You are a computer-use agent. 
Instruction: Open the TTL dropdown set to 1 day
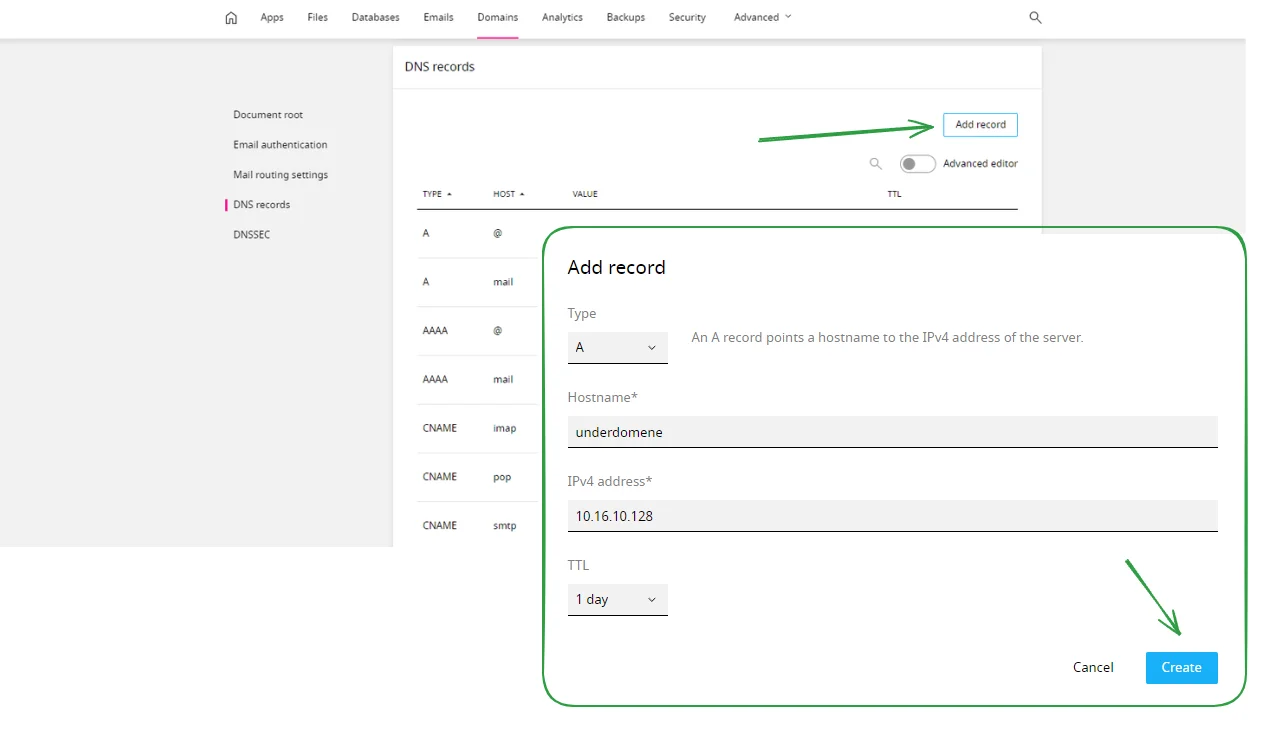point(617,599)
